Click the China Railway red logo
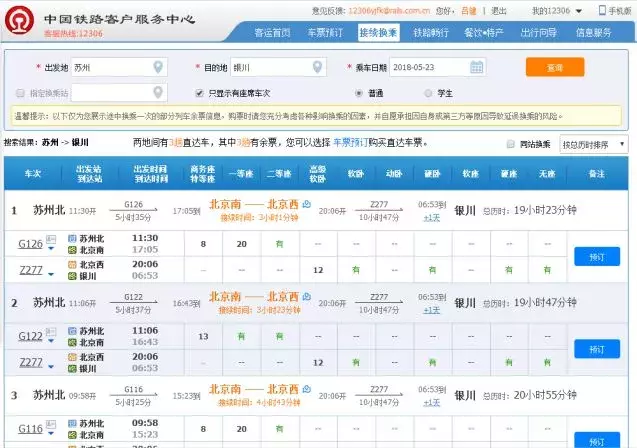The width and height of the screenshot is (637, 448). (20, 21)
